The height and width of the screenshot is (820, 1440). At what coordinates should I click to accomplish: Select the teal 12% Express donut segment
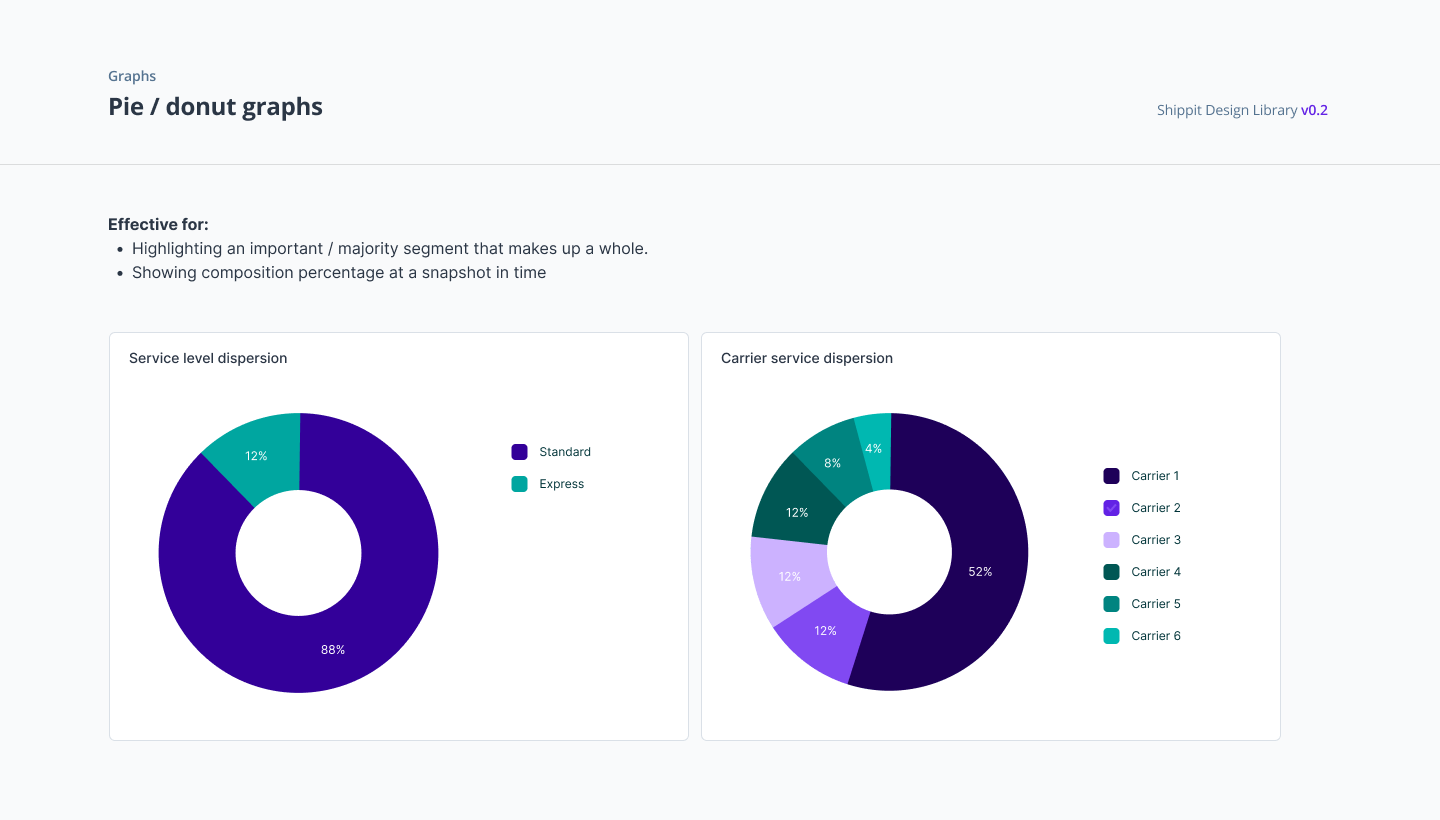258,455
